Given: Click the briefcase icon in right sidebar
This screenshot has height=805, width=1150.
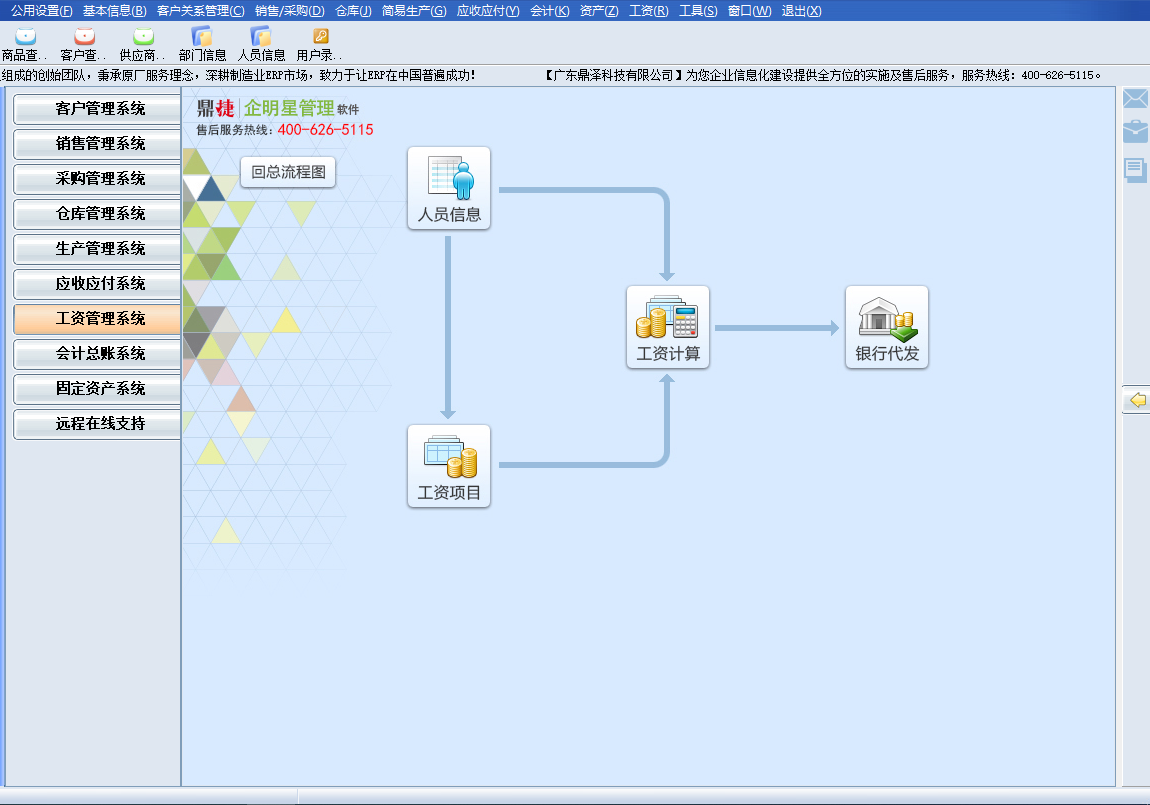Looking at the screenshot, I should (x=1135, y=132).
